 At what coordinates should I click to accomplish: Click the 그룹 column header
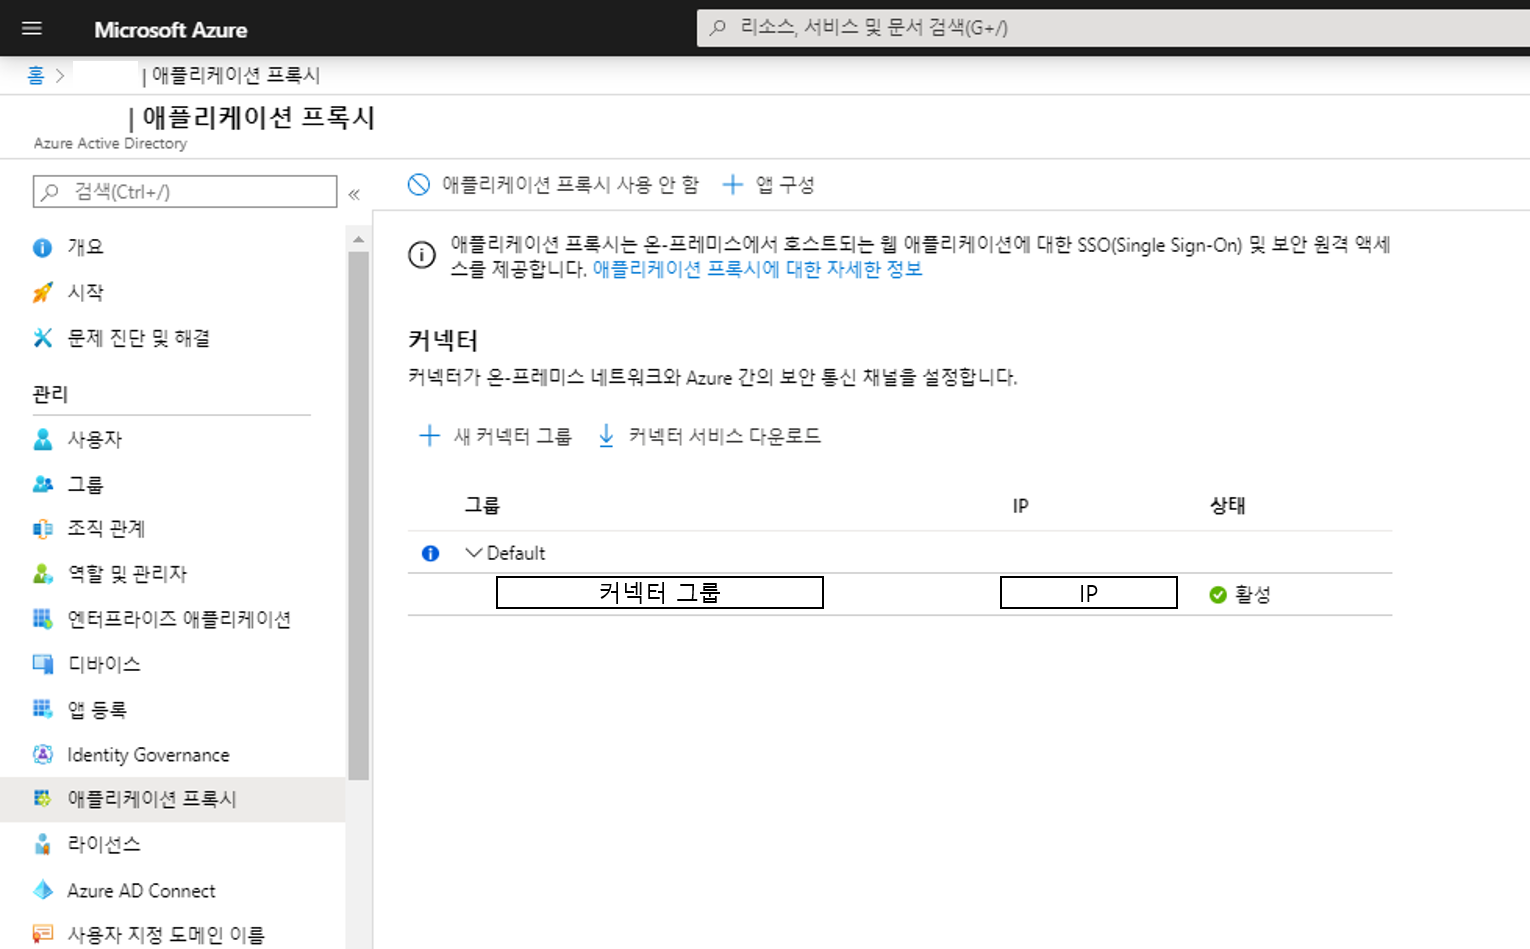click(482, 506)
